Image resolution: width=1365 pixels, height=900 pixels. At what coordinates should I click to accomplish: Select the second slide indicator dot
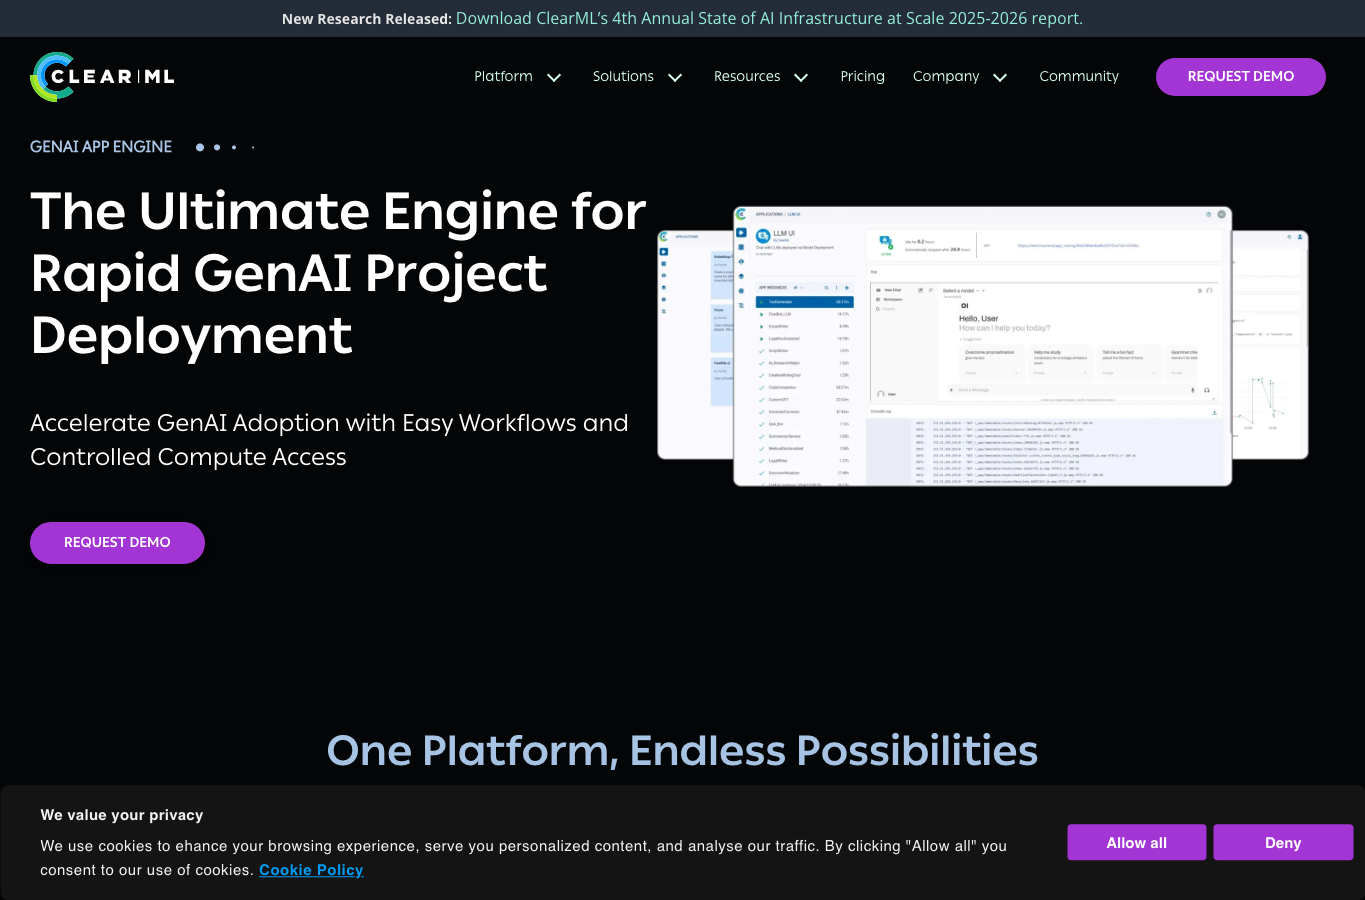[217, 147]
